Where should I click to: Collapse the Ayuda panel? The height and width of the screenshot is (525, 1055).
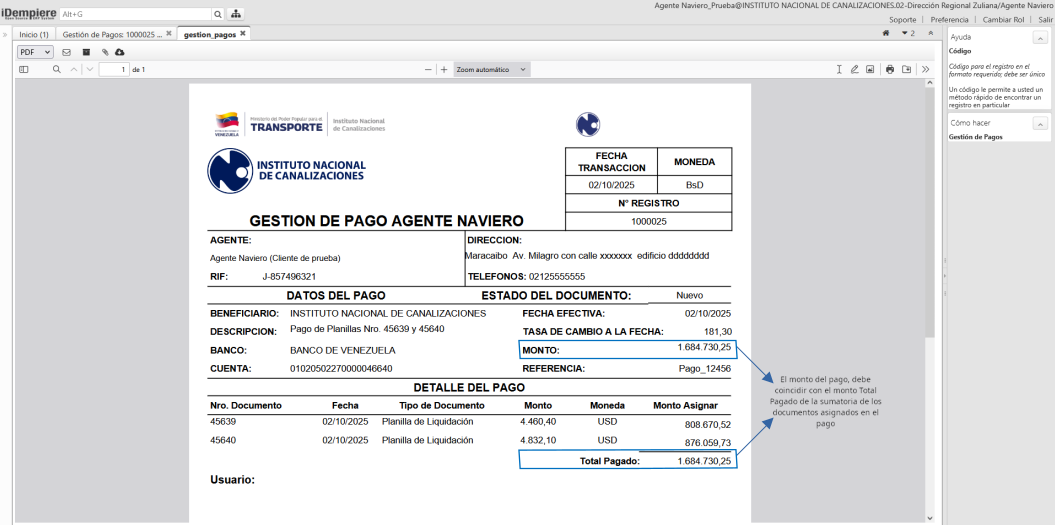tap(1040, 38)
